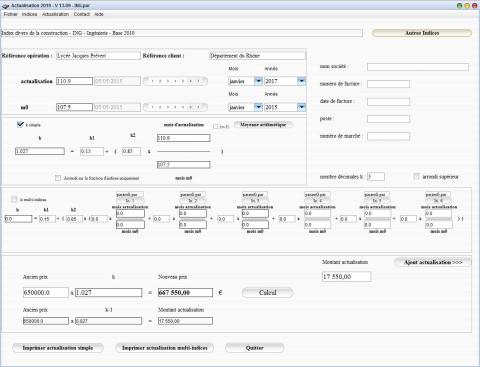Image resolution: width=480 pixels, height=367 pixels.
Task: Click the Moyenne arithmétique button
Action: click(263, 125)
